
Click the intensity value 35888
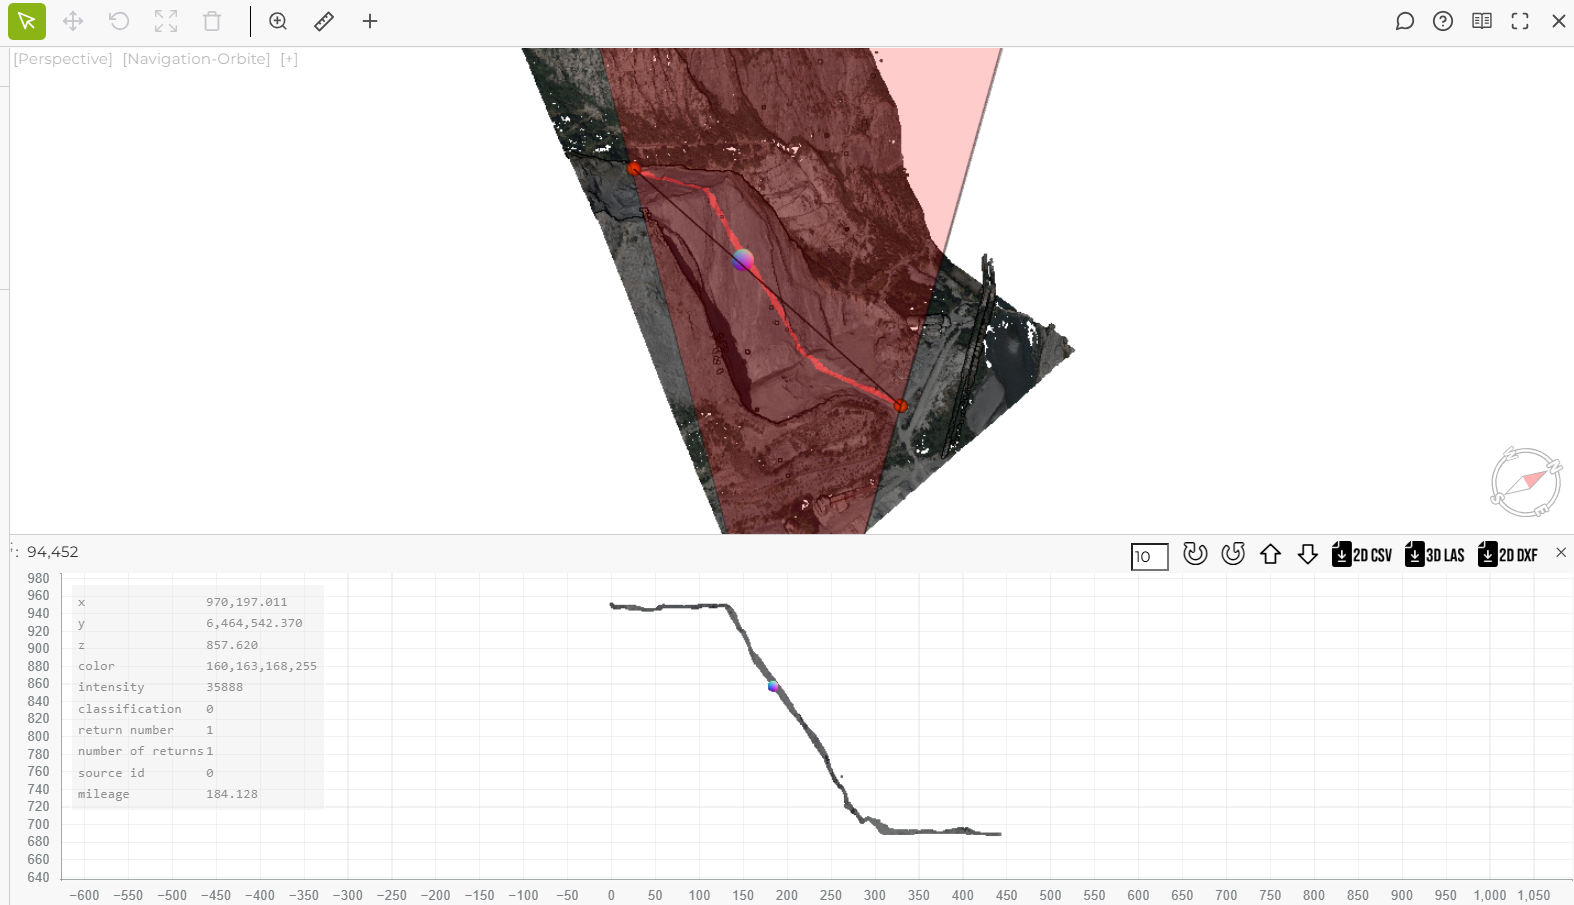(x=225, y=687)
